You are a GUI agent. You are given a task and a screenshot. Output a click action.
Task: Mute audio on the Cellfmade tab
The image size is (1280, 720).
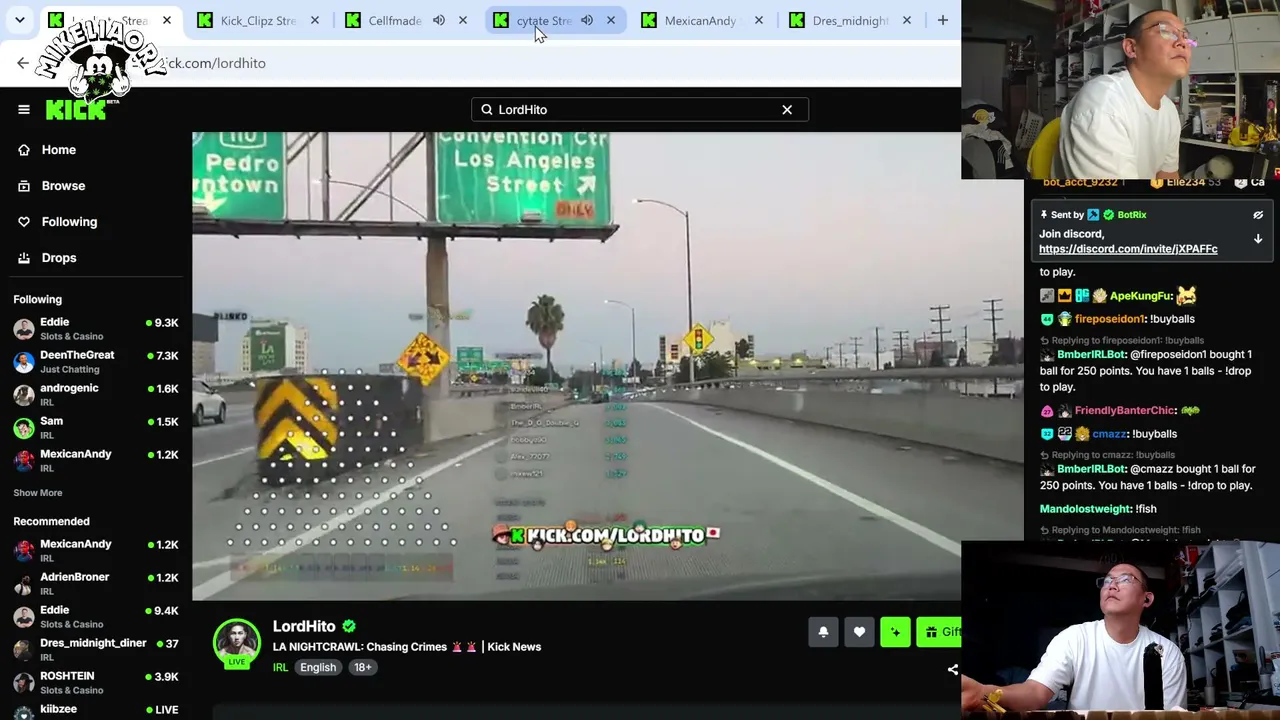pos(439,20)
